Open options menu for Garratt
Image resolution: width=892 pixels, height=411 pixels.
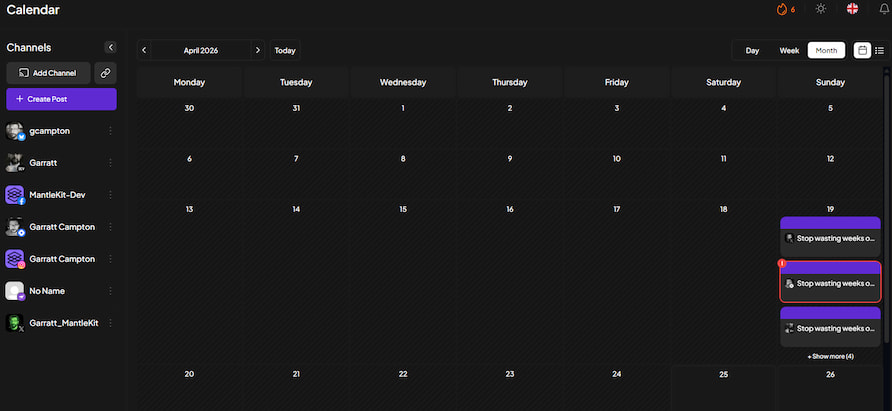point(110,163)
